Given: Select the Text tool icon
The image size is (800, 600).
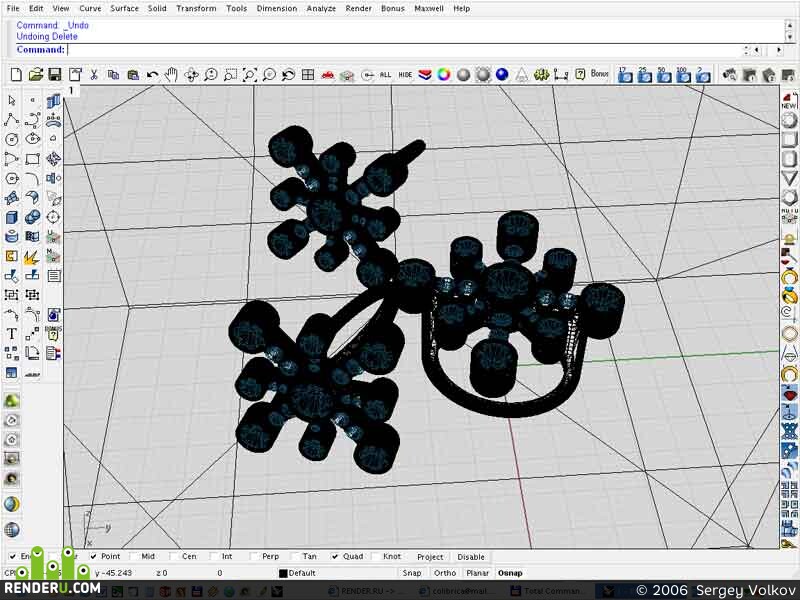Looking at the screenshot, I should 11,334.
